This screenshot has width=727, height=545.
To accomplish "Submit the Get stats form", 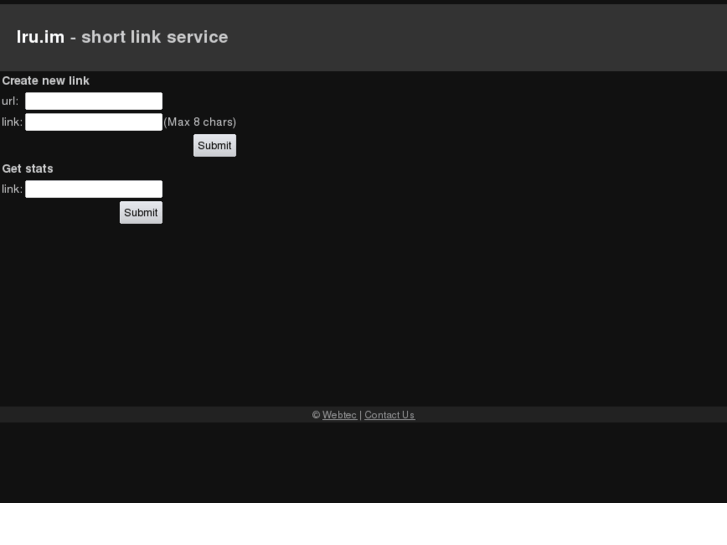I will 141,212.
